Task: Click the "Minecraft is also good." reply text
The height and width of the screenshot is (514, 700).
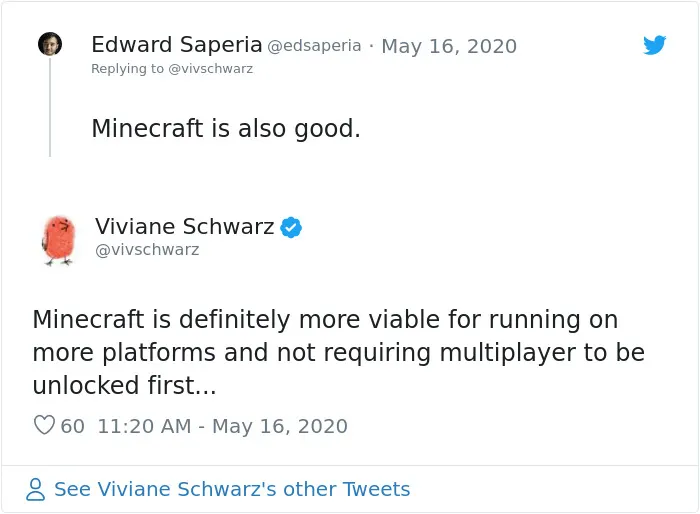Action: point(226,129)
